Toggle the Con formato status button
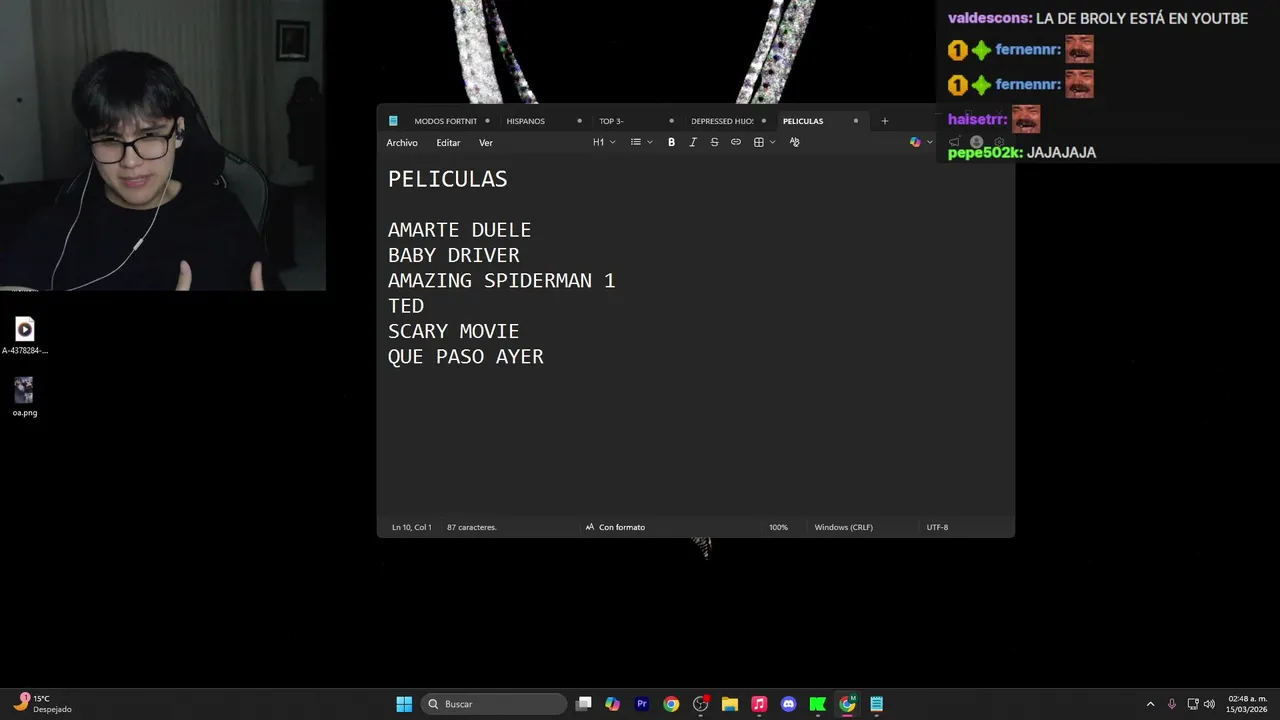Screen dimensions: 1280x720 pos(615,527)
